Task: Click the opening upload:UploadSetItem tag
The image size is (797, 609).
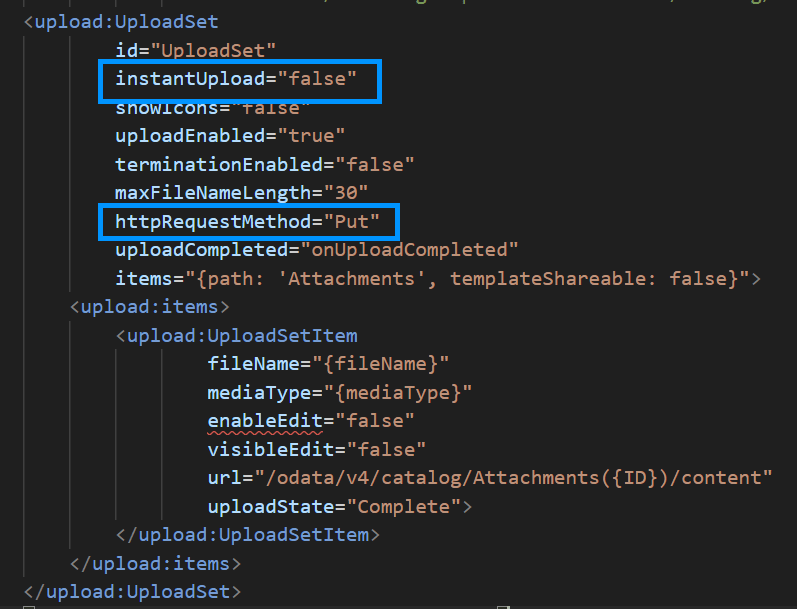Action: pos(237,336)
